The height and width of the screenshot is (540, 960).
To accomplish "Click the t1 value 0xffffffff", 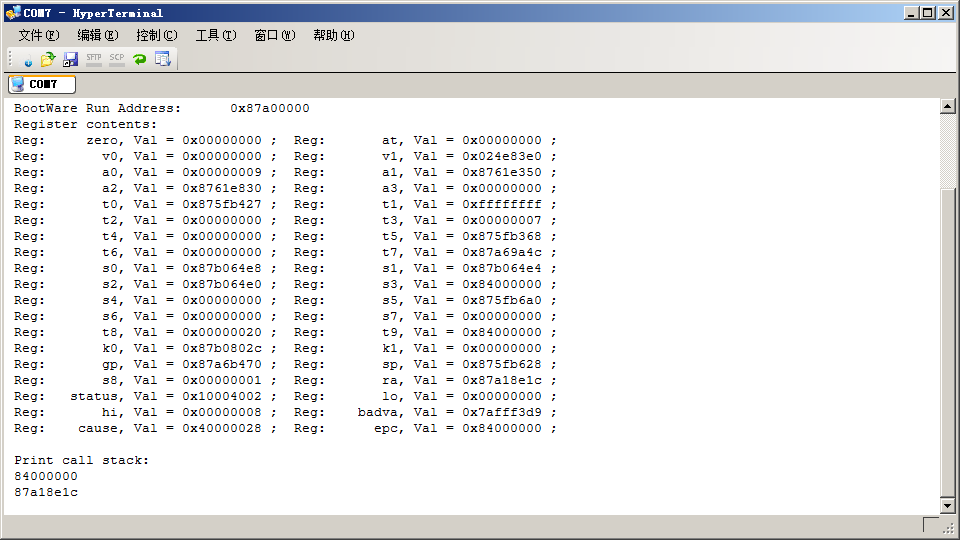I will click(x=502, y=204).
